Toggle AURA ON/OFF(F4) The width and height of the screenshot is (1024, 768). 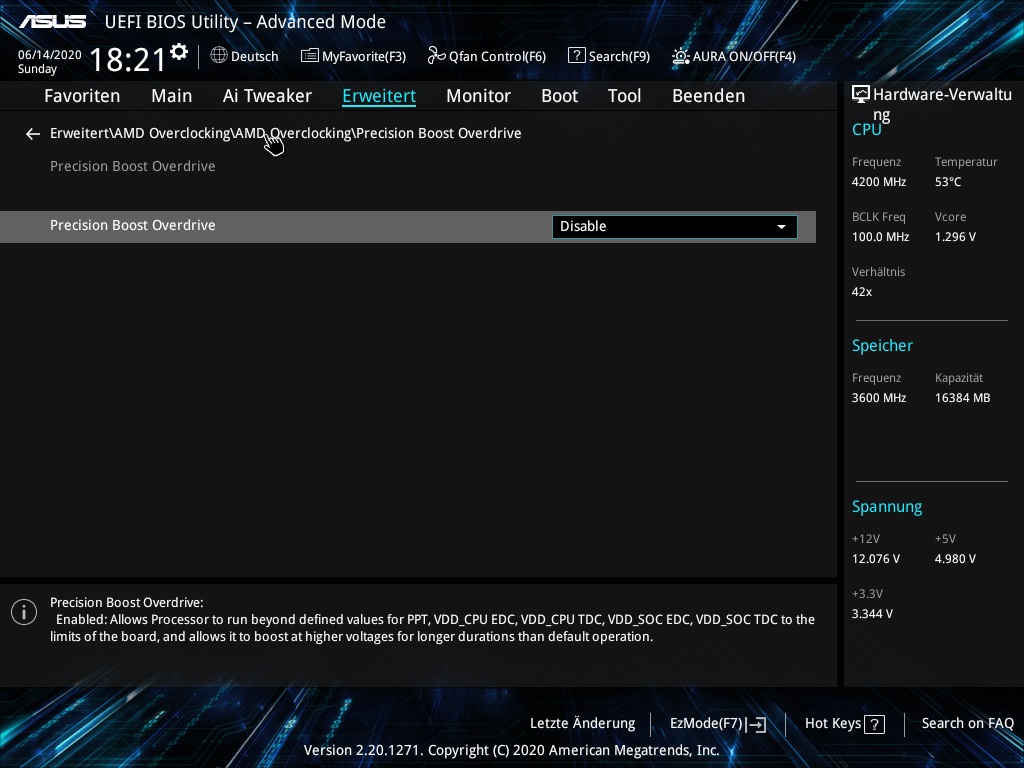[734, 56]
